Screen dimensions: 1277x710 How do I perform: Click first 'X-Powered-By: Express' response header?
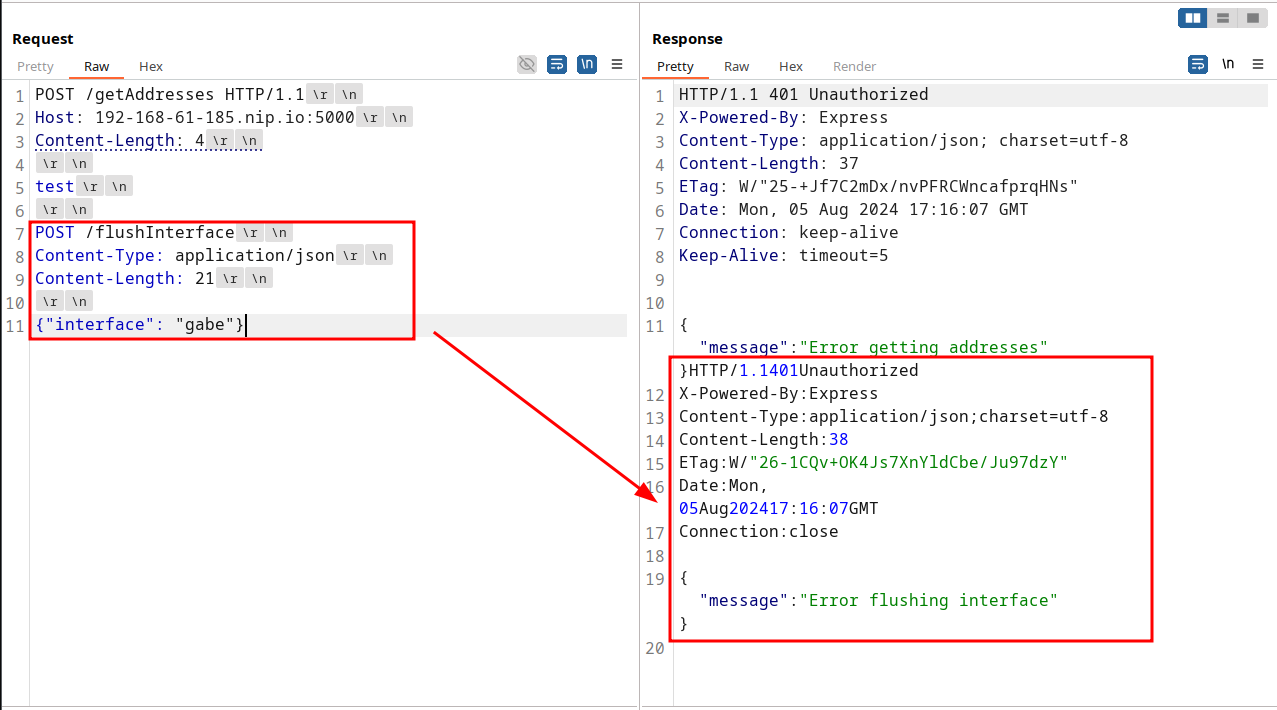[x=784, y=117]
